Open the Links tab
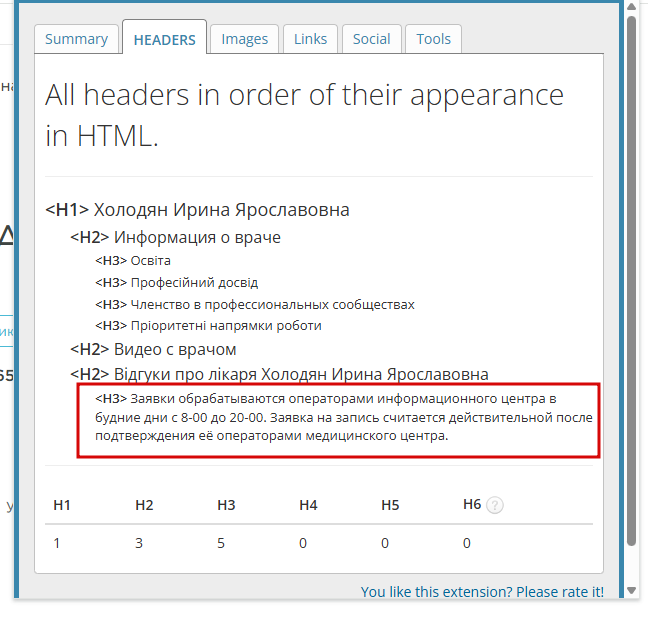The width and height of the screenshot is (648, 618). pyautogui.click(x=310, y=39)
